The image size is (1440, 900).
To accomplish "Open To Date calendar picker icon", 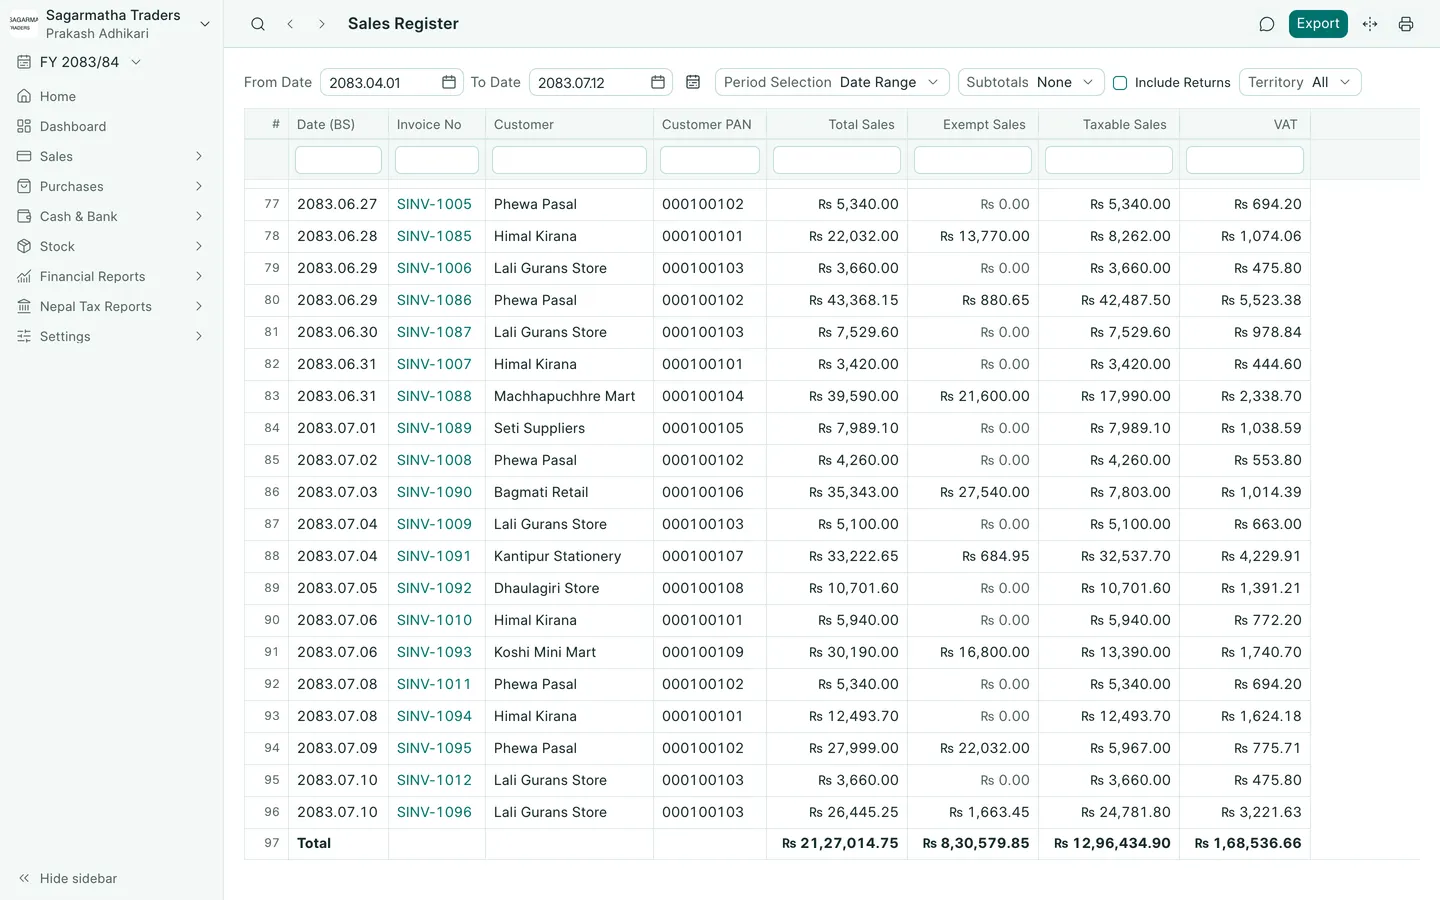I will [x=658, y=82].
